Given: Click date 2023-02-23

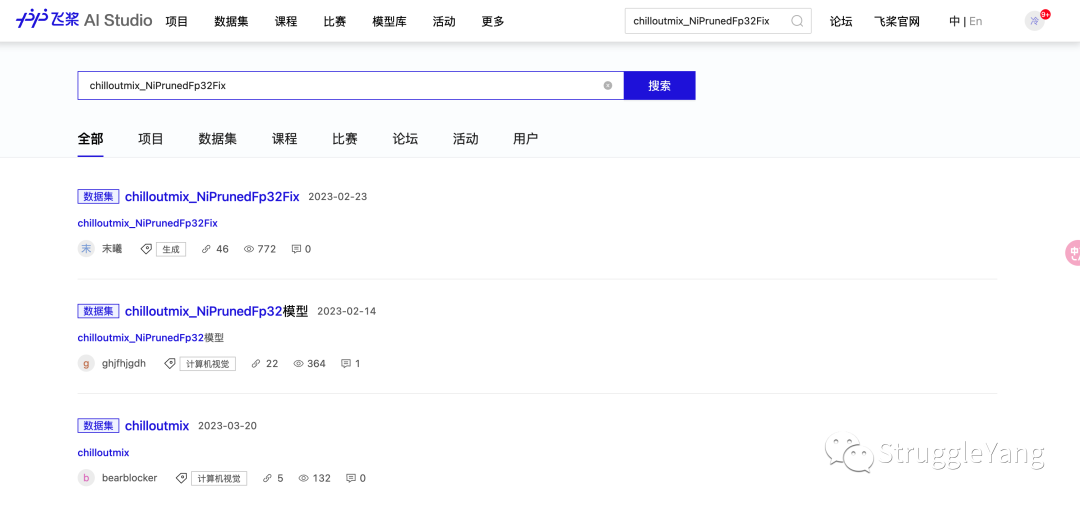Looking at the screenshot, I should pyautogui.click(x=338, y=196).
